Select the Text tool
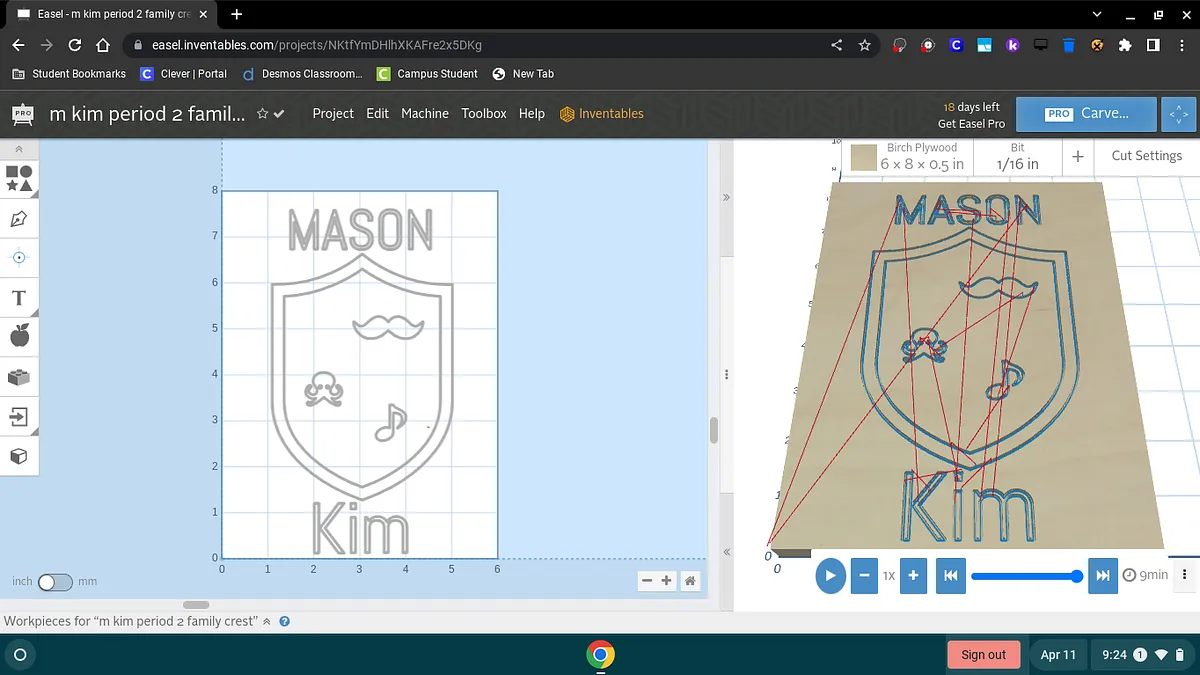This screenshot has height=675, width=1200. click(19, 298)
